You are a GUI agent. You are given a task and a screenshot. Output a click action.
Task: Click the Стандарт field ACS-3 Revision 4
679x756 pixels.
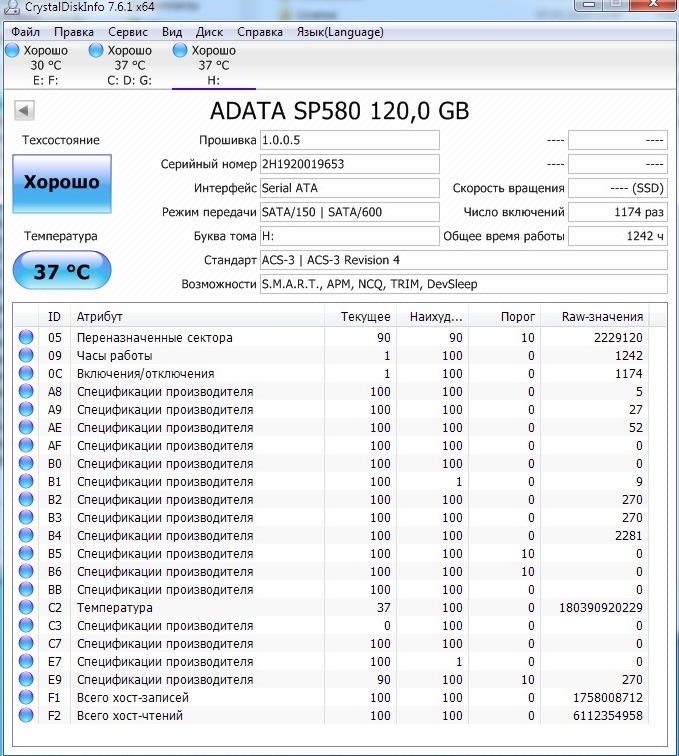[464, 260]
